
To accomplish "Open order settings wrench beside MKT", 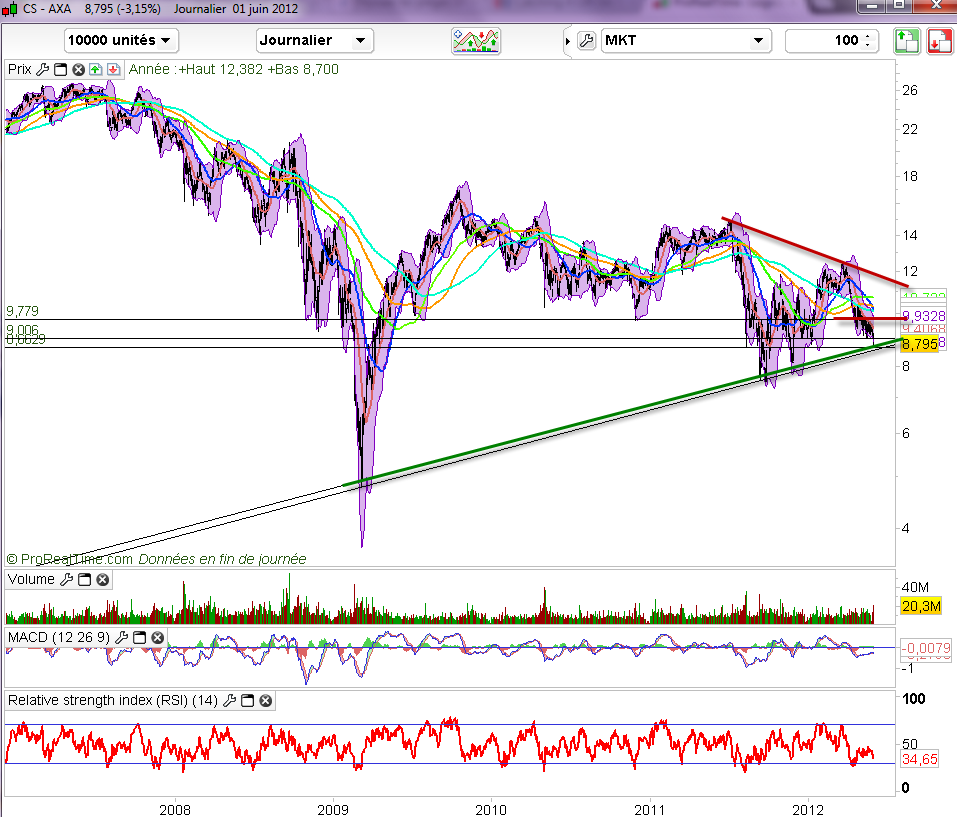I will coord(586,41).
